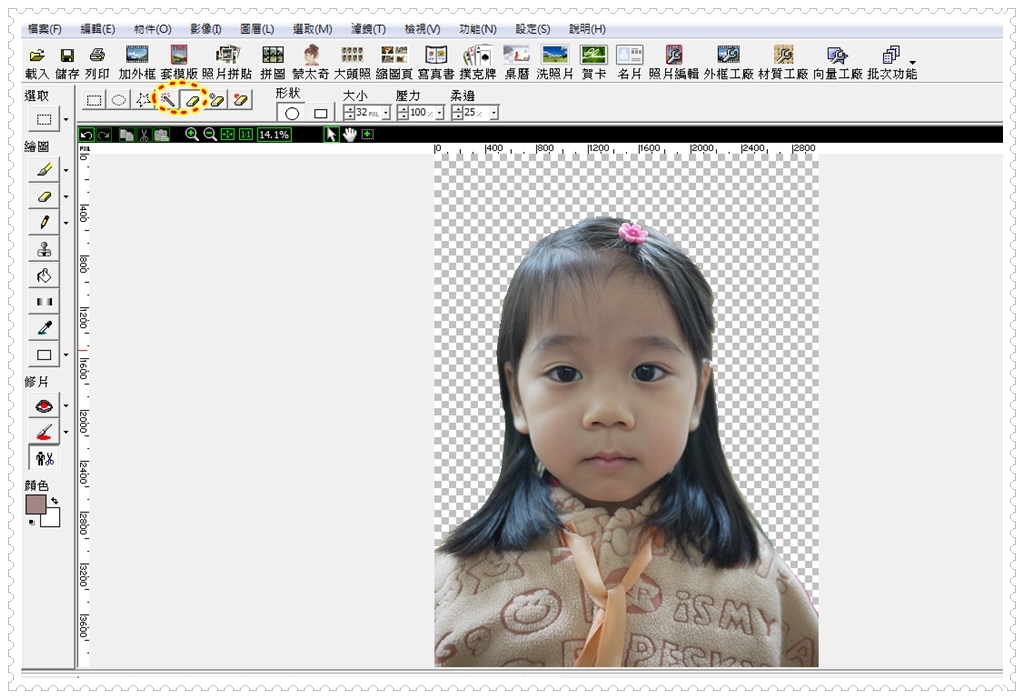Activate the arrow pointer mode
This screenshot has height=699, width=1024.
coord(332,135)
